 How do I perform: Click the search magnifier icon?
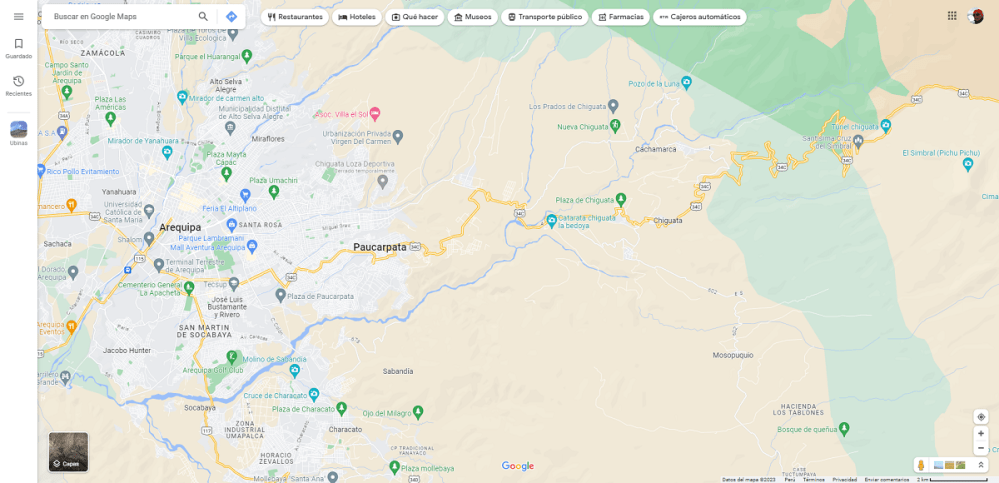pos(203,17)
